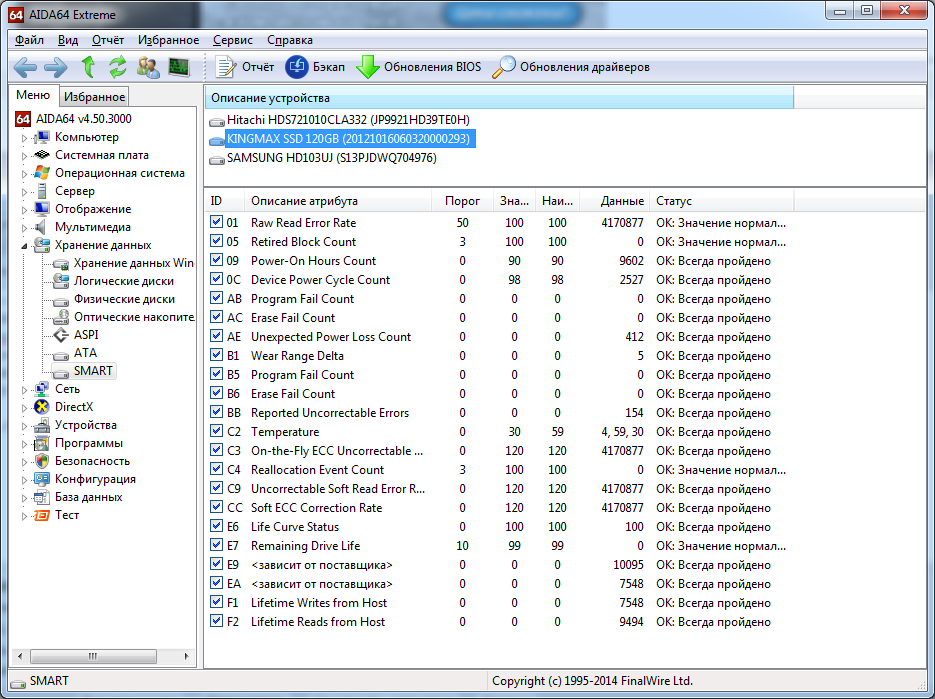Select the Hitachi HDS721010CLA332 drive

pos(348,120)
